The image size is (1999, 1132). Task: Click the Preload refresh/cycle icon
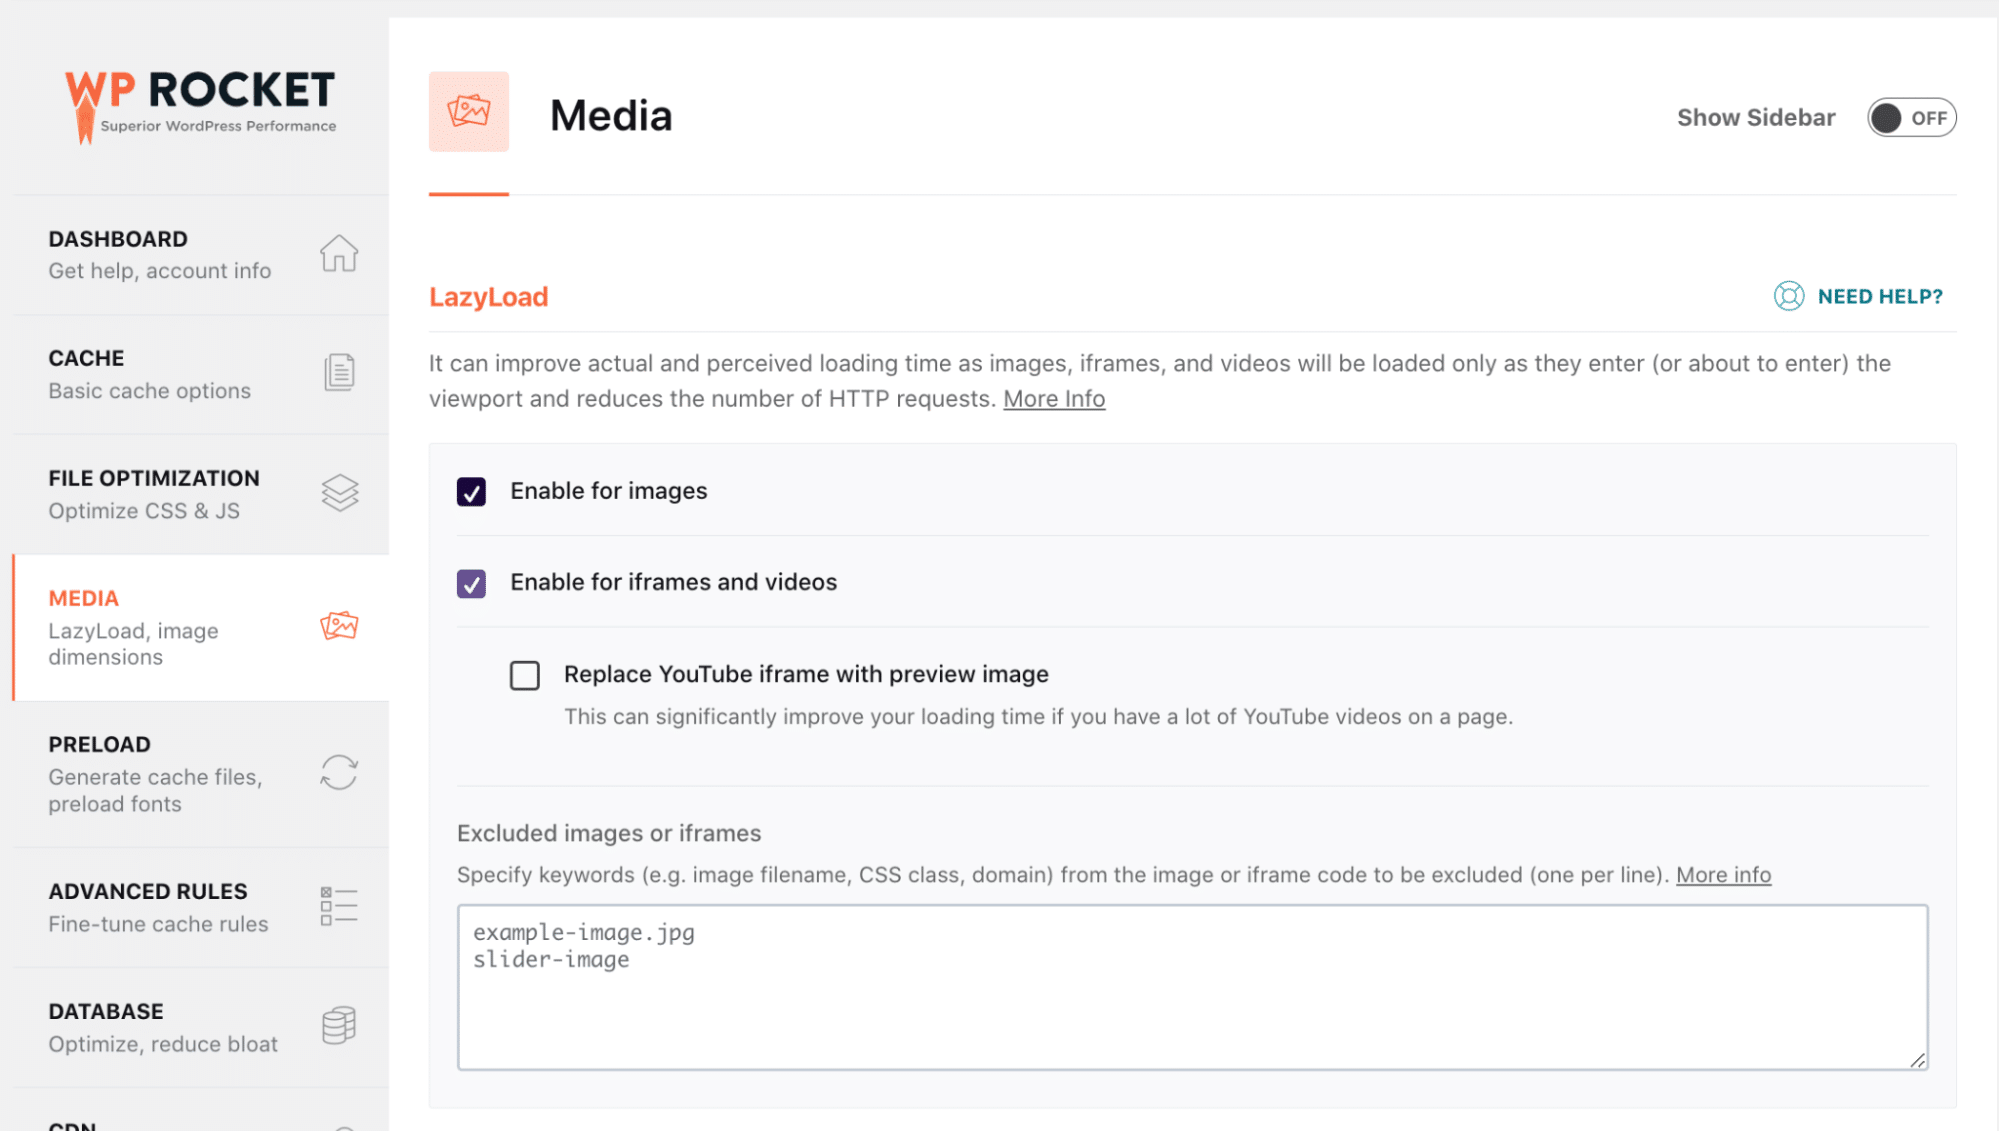tap(339, 771)
